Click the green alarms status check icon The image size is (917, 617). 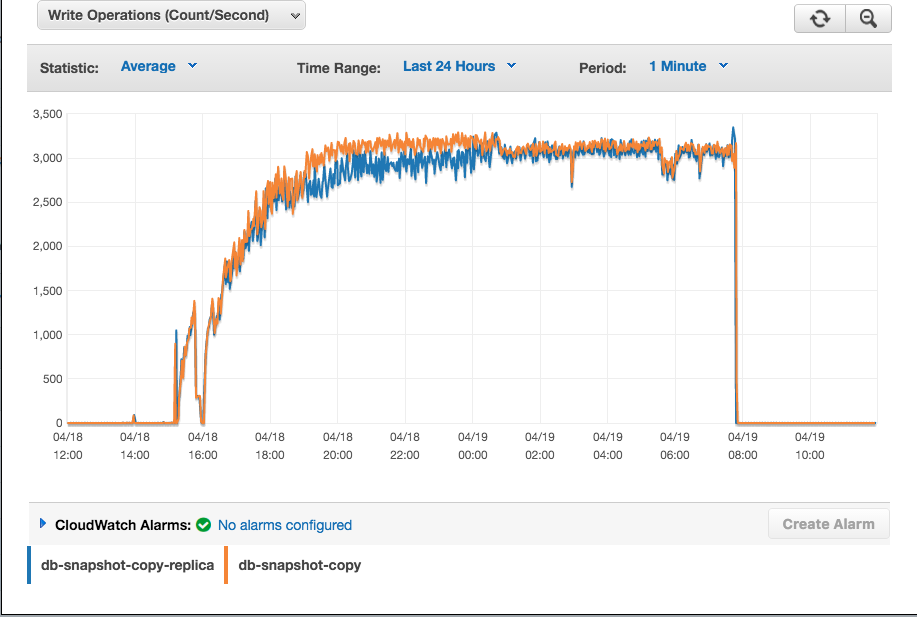point(204,525)
